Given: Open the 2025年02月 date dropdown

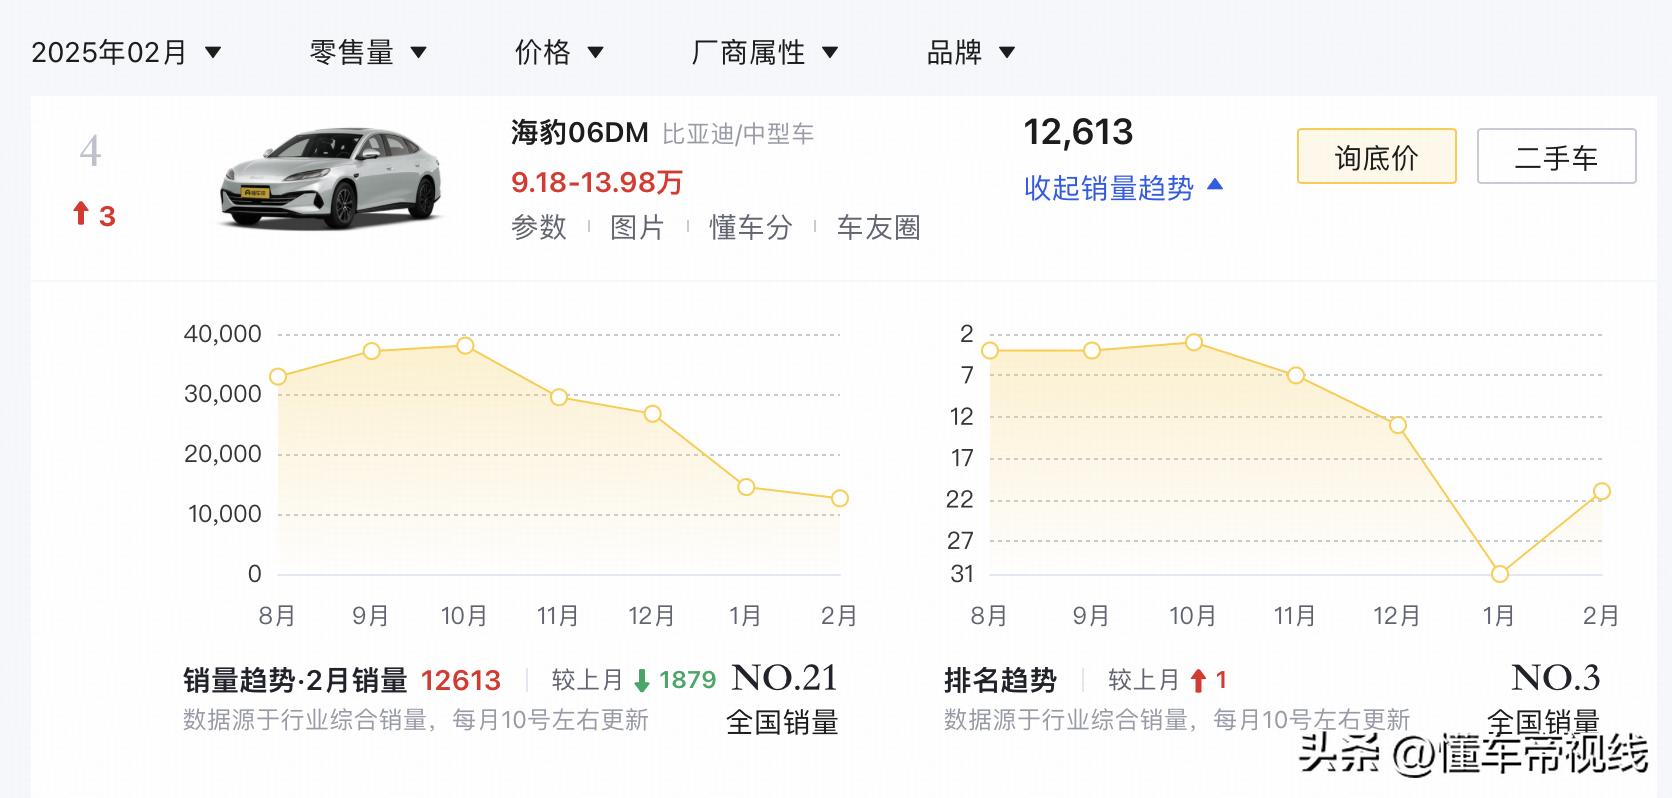Looking at the screenshot, I should [x=126, y=52].
